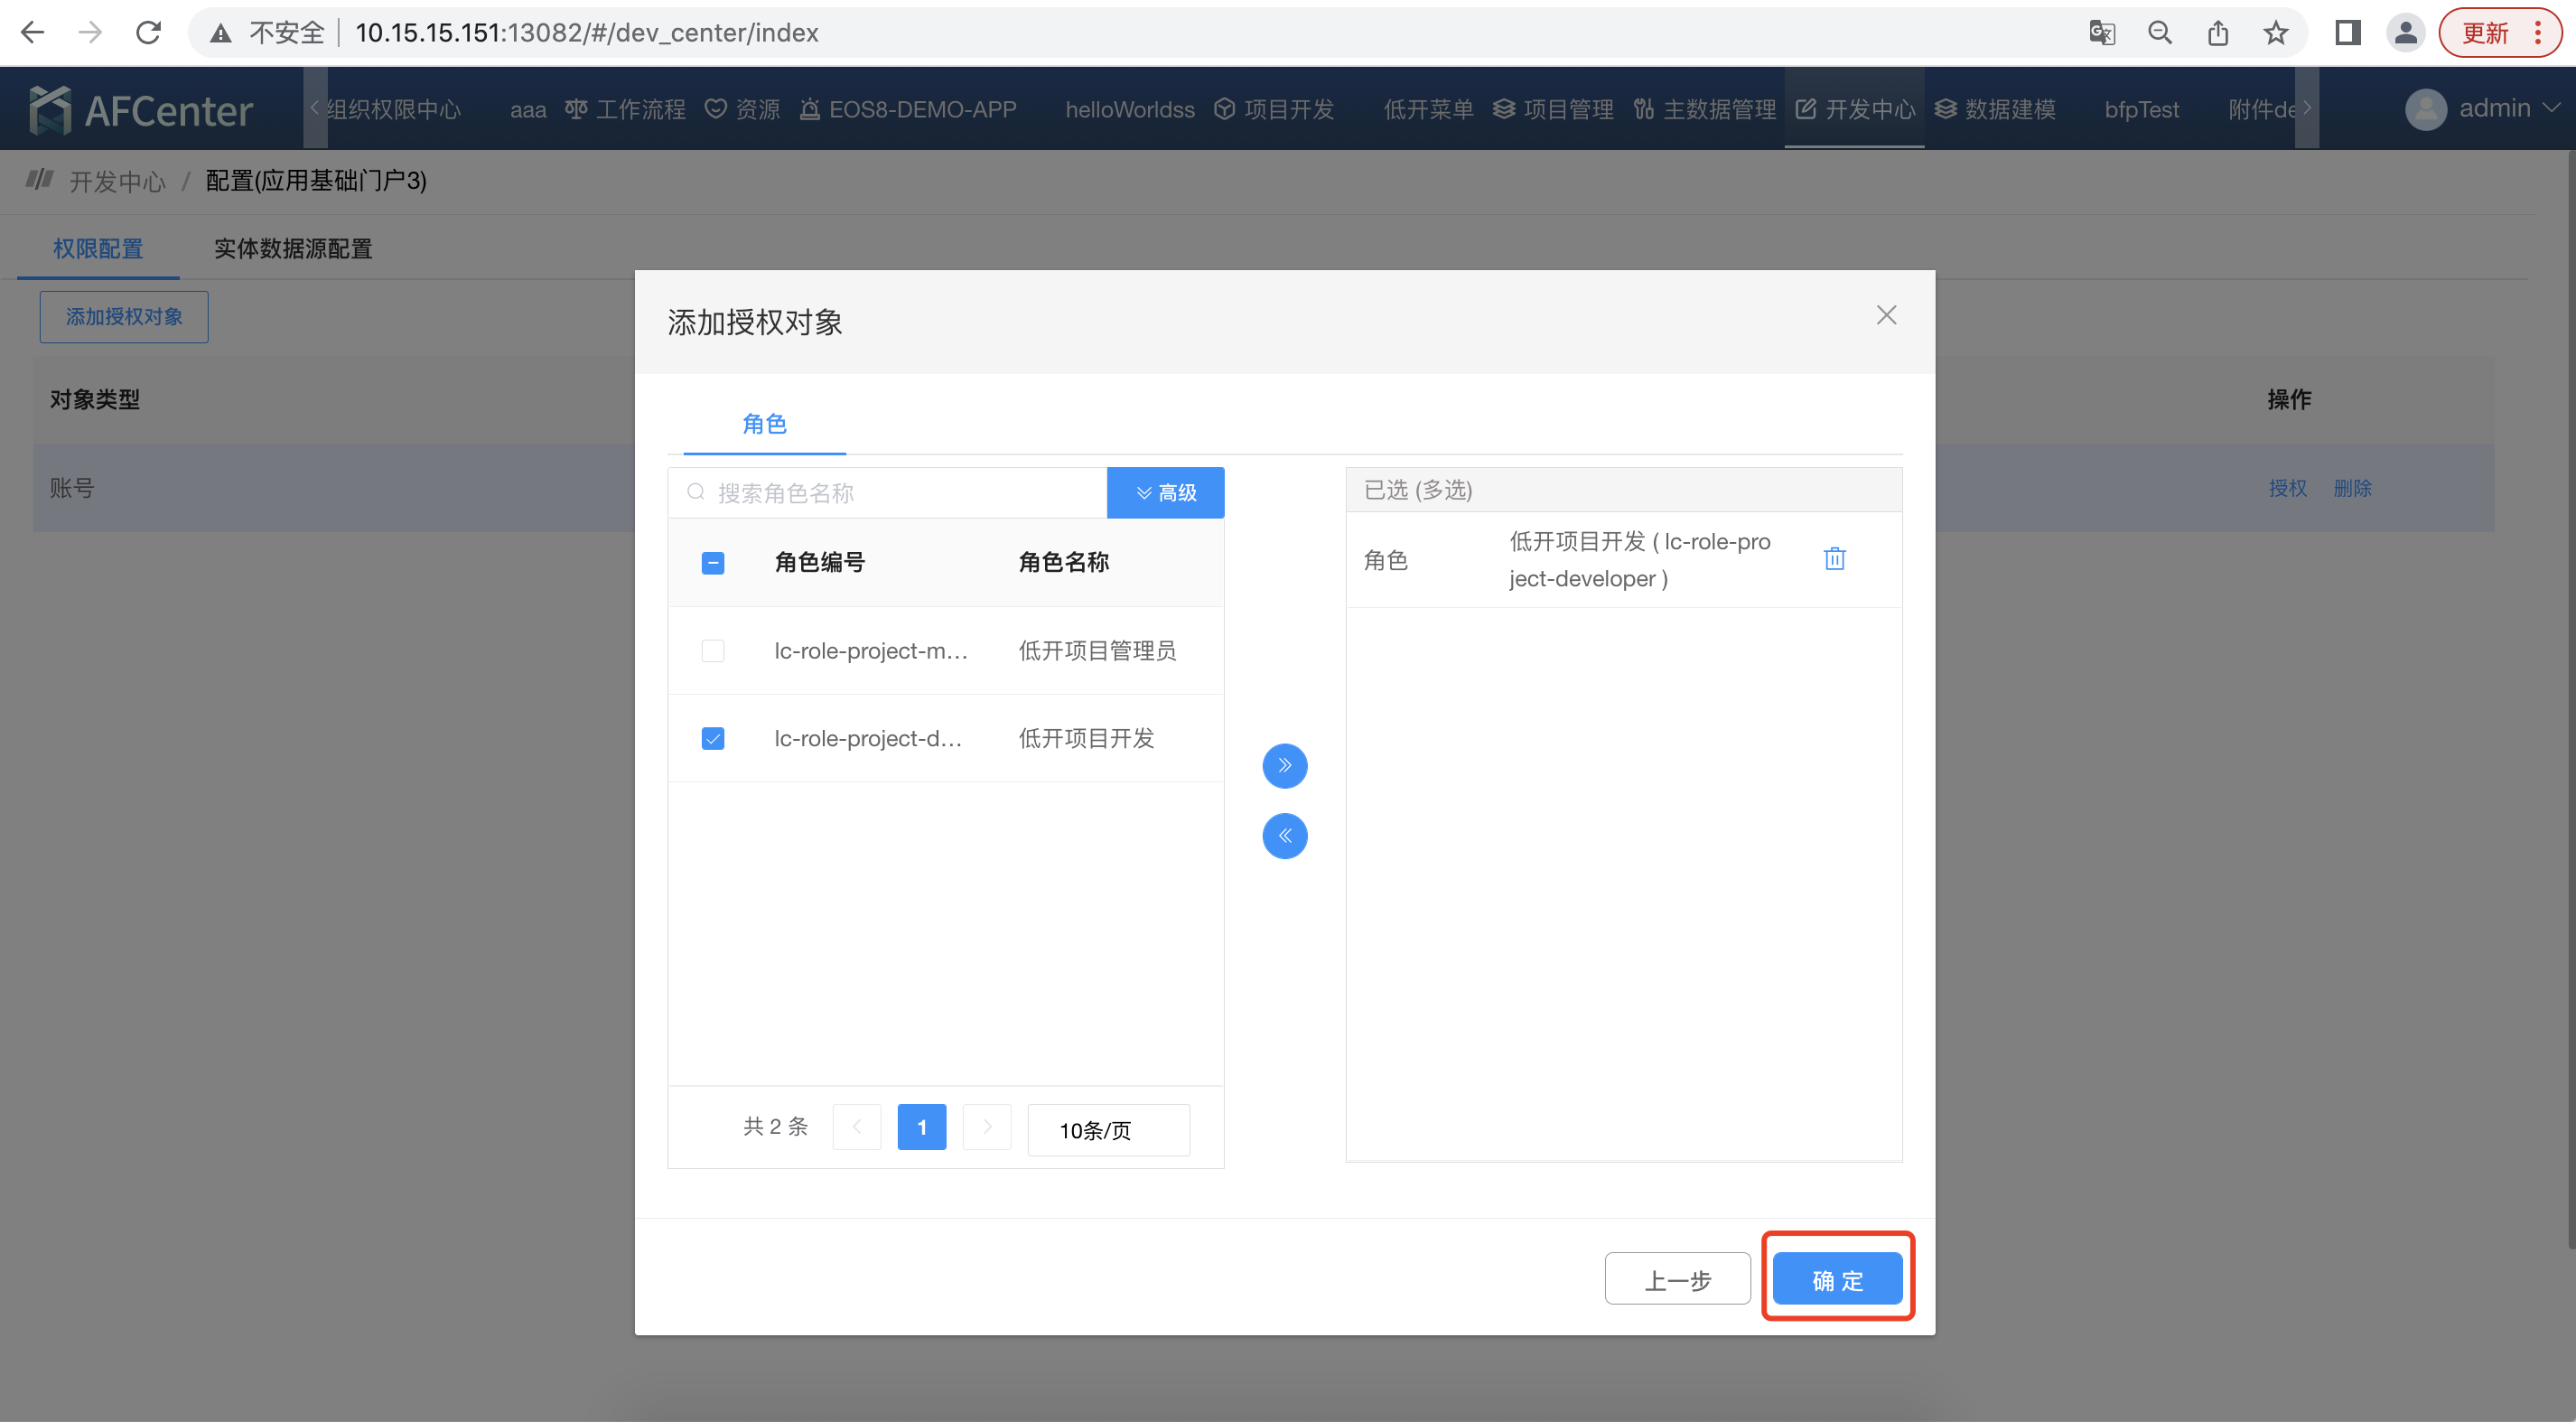The height and width of the screenshot is (1422, 2576).
Task: Open the 主数据管理 nav item
Action: pos(1704,110)
